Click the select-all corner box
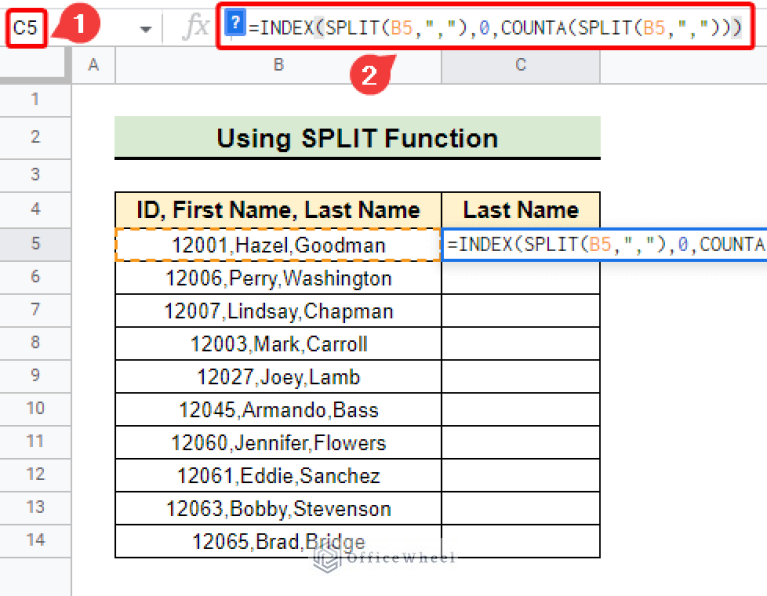This screenshot has height=596, width=767. 35,65
